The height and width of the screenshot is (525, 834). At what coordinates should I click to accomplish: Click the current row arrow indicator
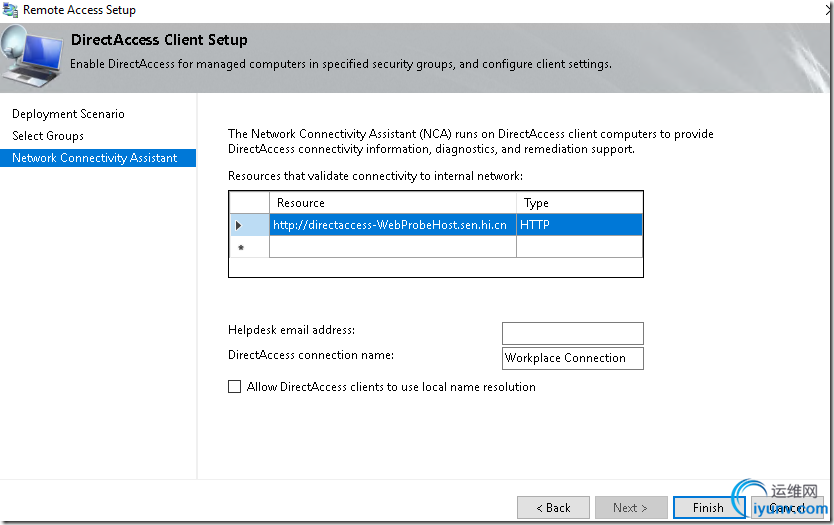coord(239,225)
